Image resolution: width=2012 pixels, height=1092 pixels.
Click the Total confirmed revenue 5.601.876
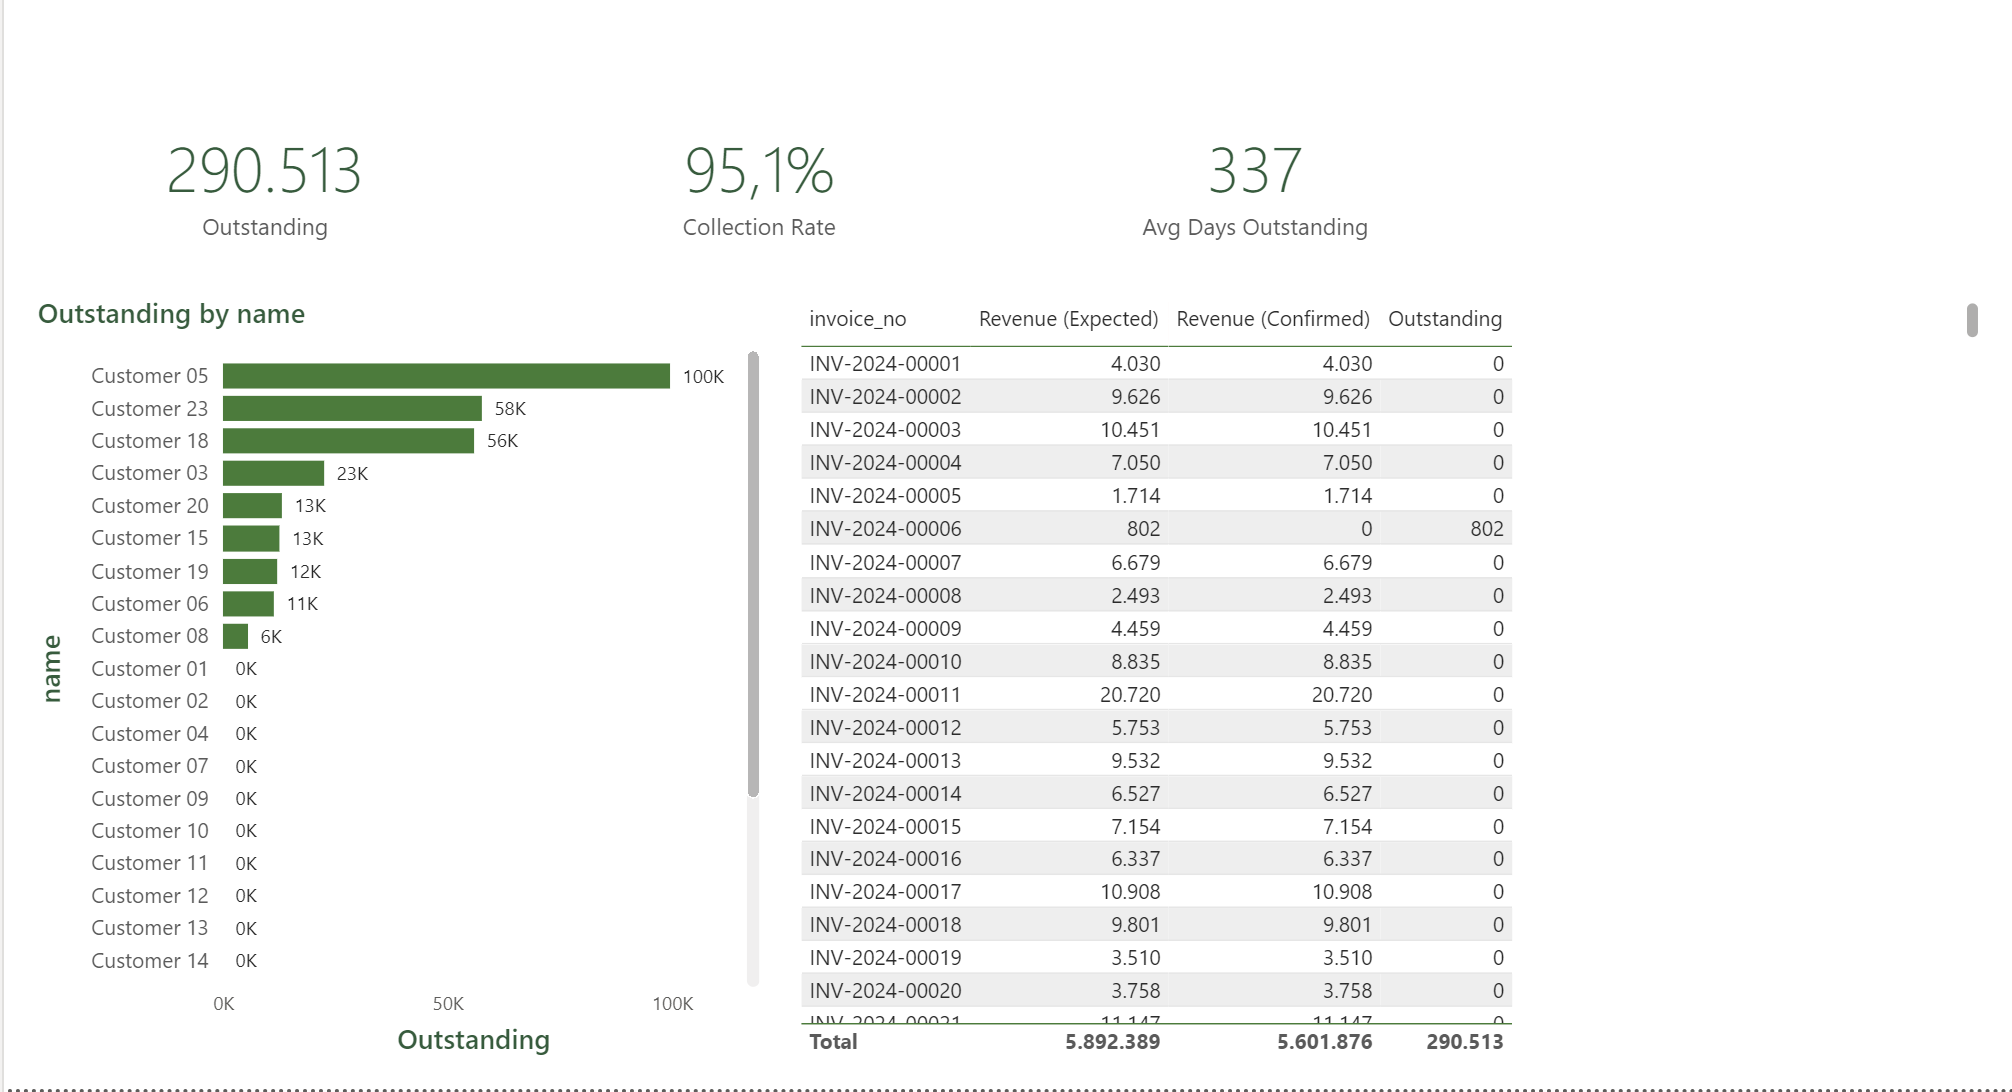click(1324, 1042)
